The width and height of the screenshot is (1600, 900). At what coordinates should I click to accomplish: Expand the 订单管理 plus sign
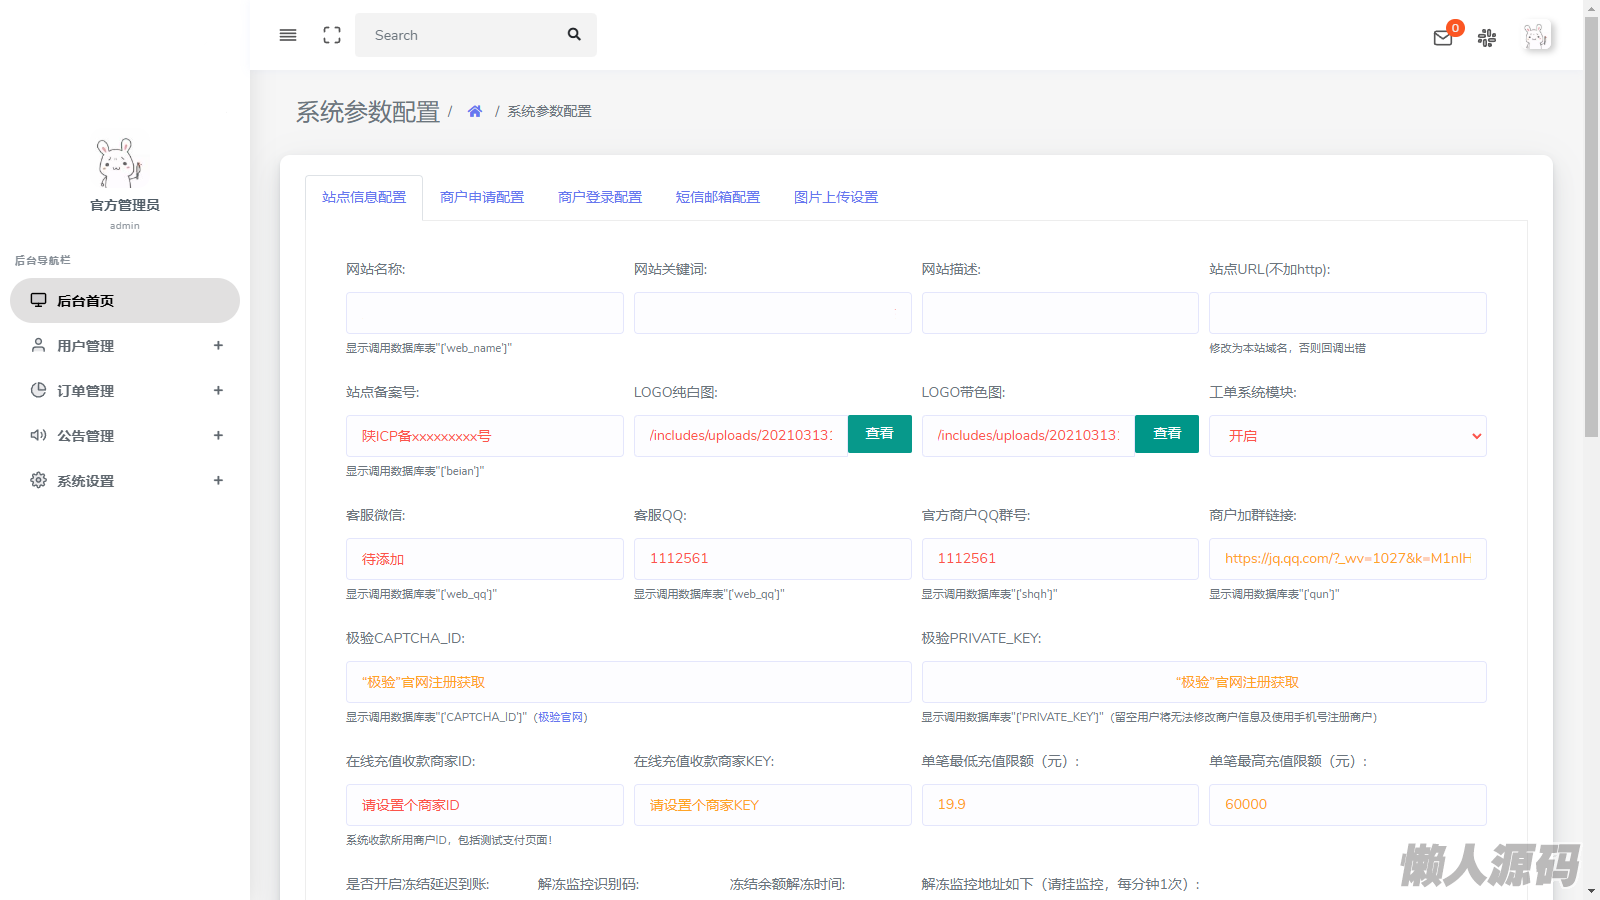(218, 391)
